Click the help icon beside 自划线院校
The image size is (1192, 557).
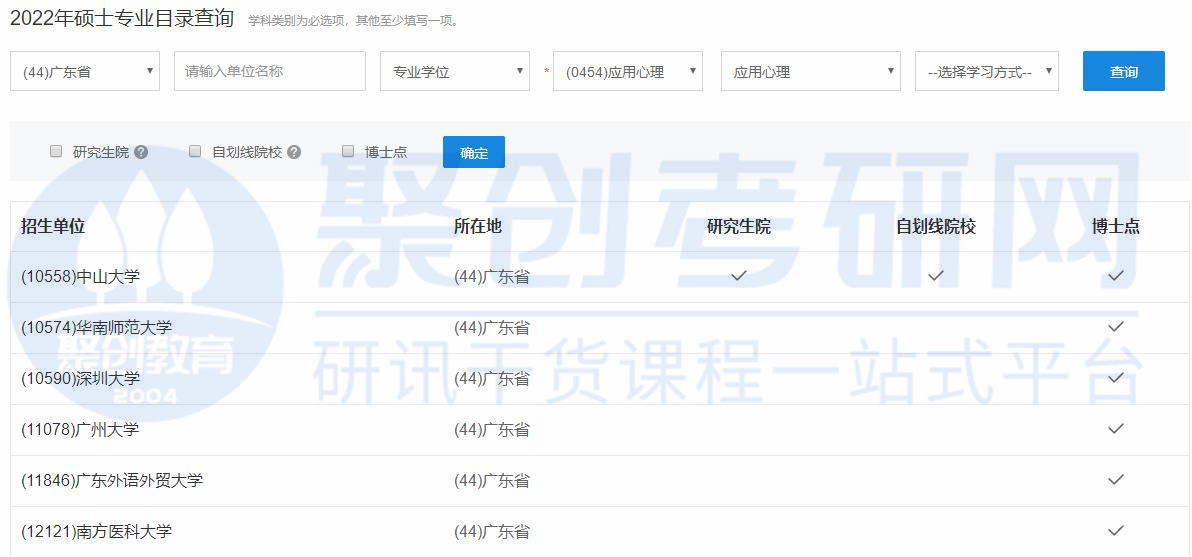(x=294, y=152)
